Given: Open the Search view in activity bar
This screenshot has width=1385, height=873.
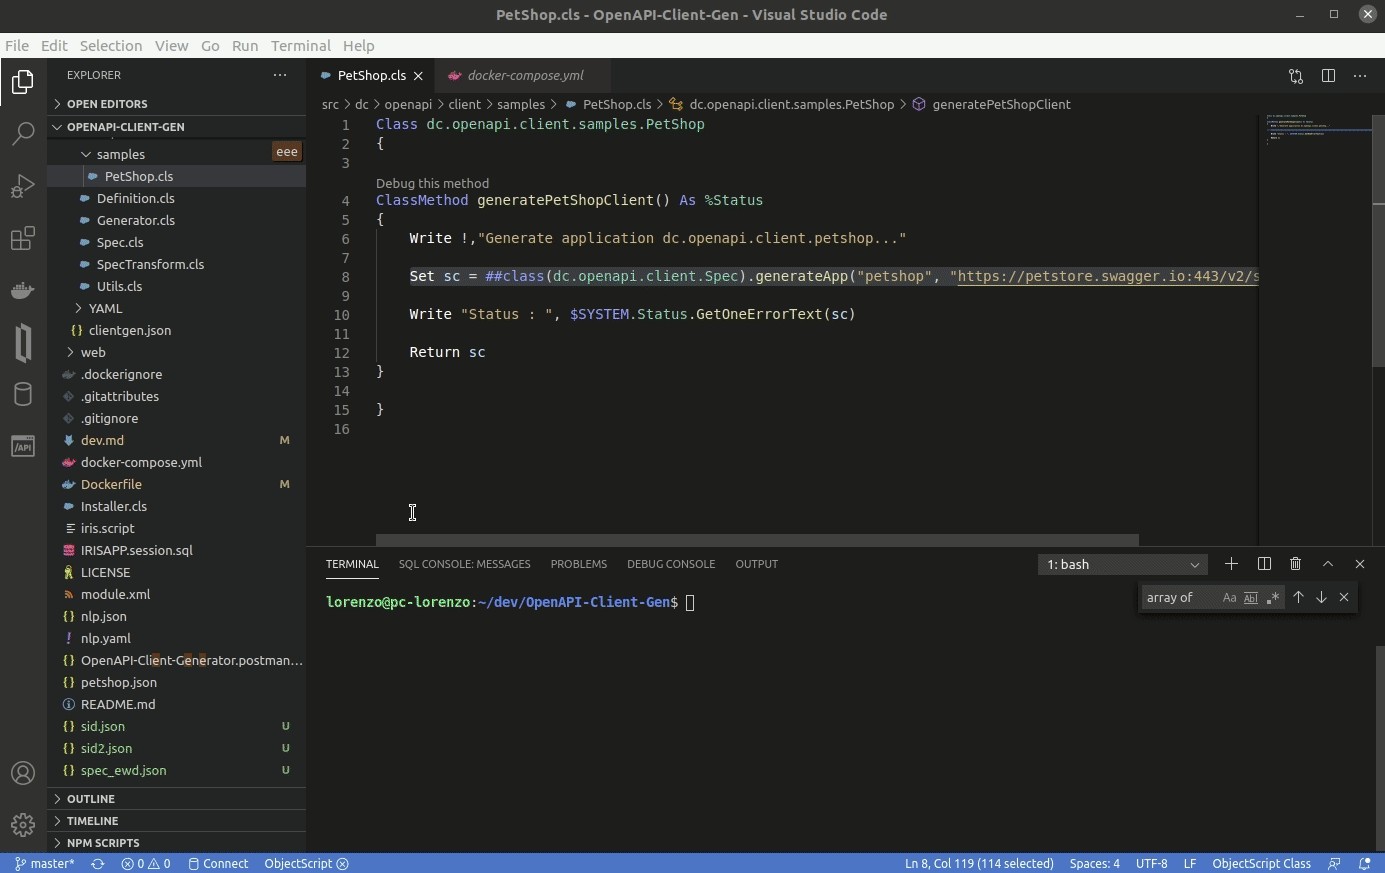Looking at the screenshot, I should click(x=23, y=134).
